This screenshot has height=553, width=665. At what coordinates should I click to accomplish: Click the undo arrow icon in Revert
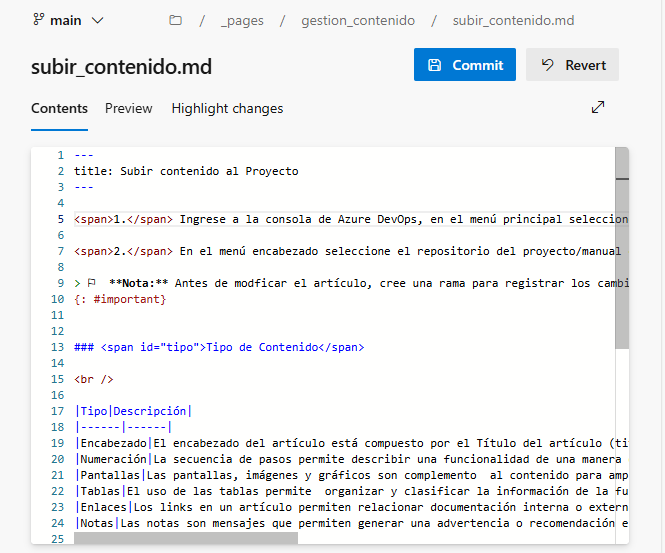point(548,65)
